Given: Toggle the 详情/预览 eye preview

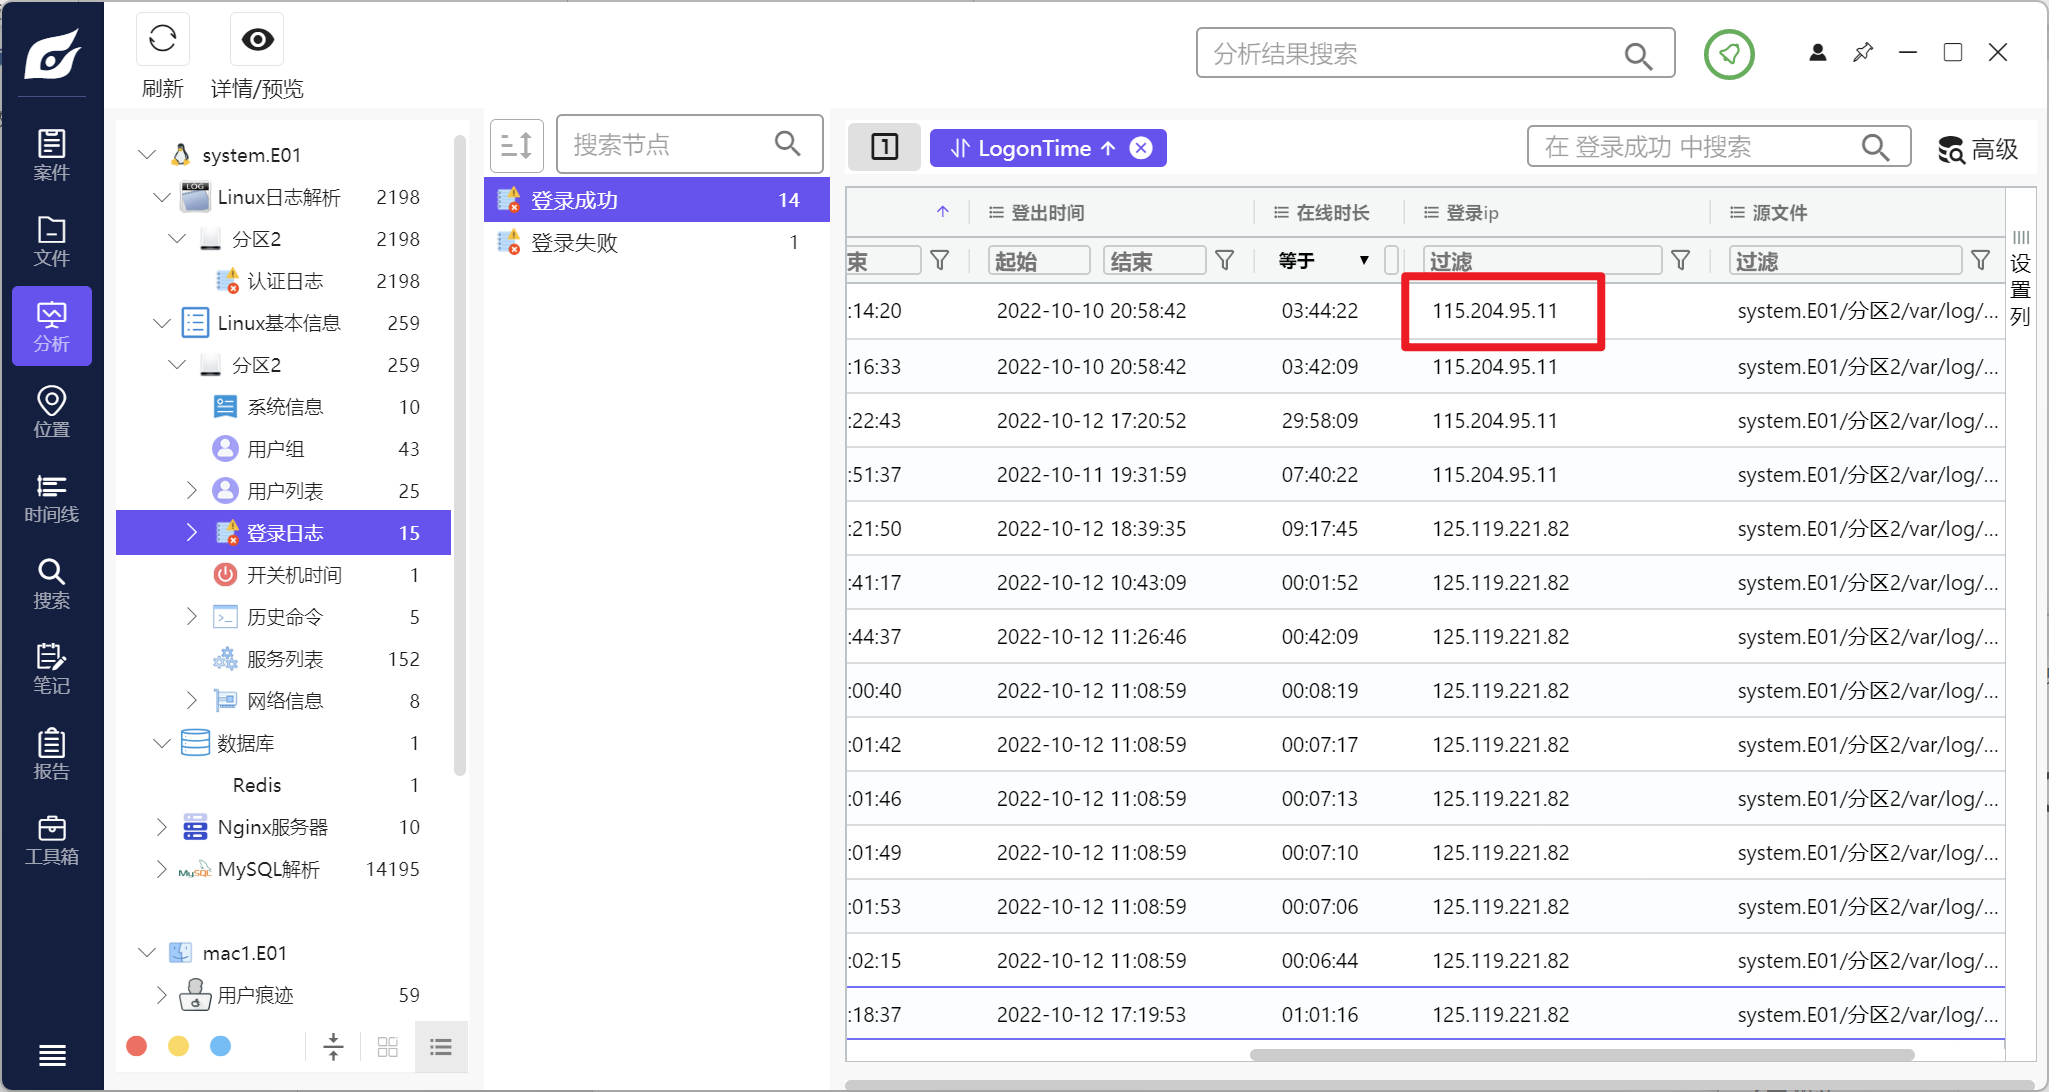Looking at the screenshot, I should 257,40.
